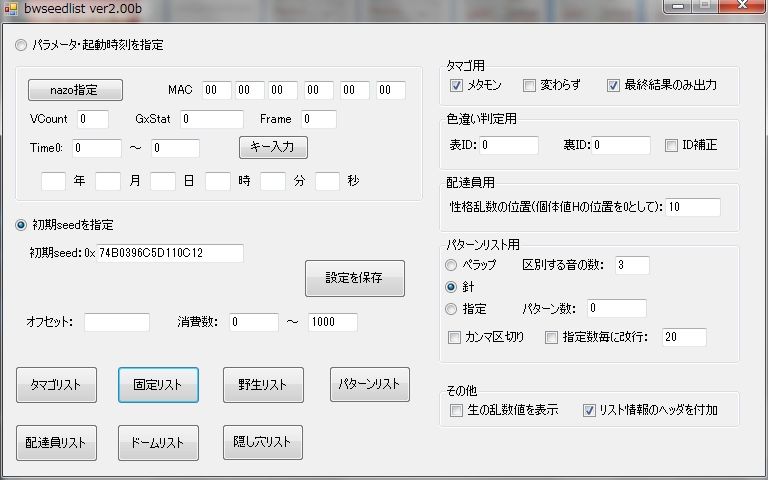Click the 秒 second input field

pos(327,181)
